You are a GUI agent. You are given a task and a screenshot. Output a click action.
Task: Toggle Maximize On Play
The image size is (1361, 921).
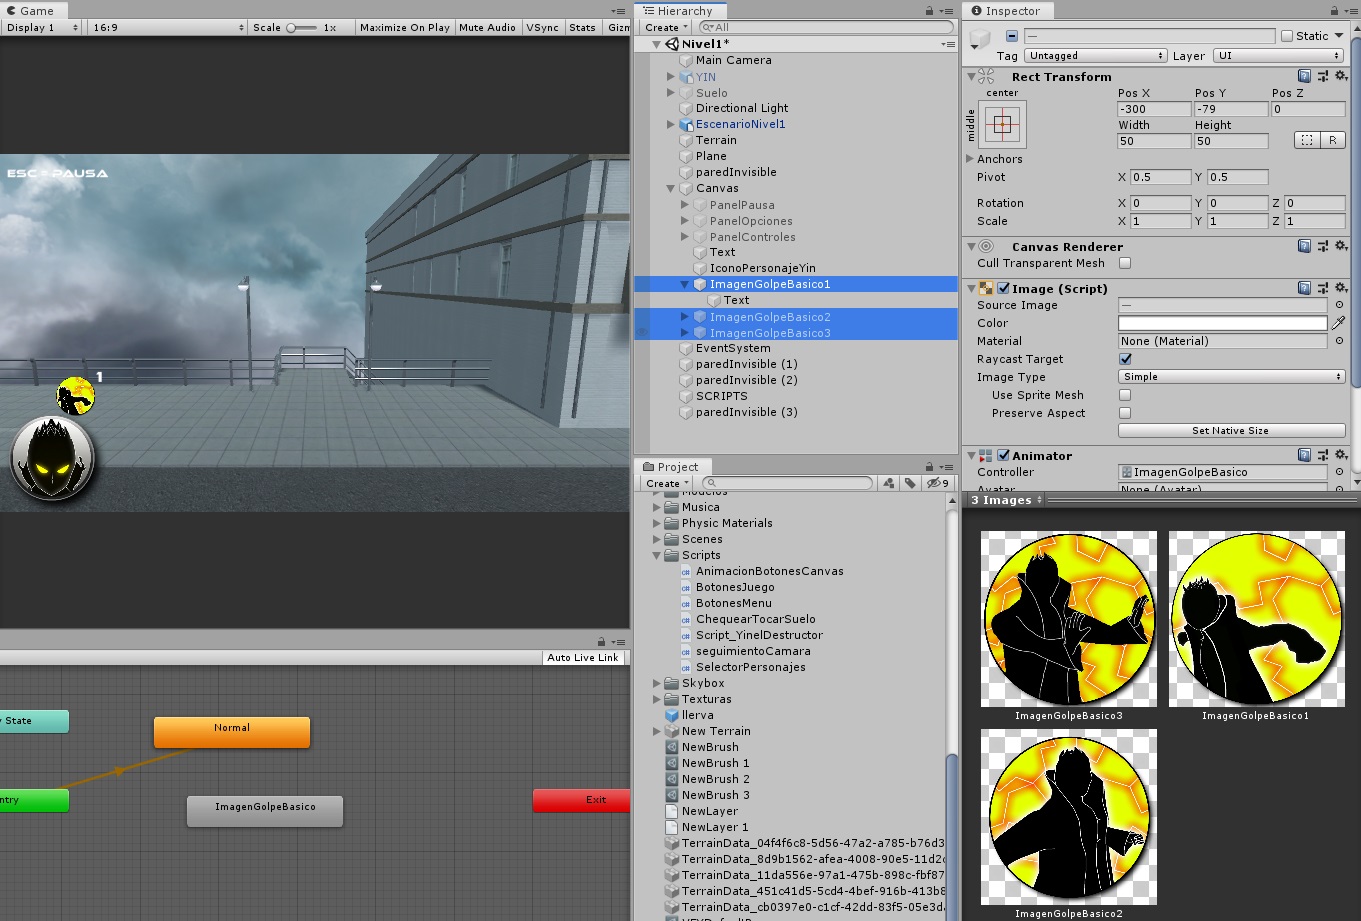coord(405,27)
